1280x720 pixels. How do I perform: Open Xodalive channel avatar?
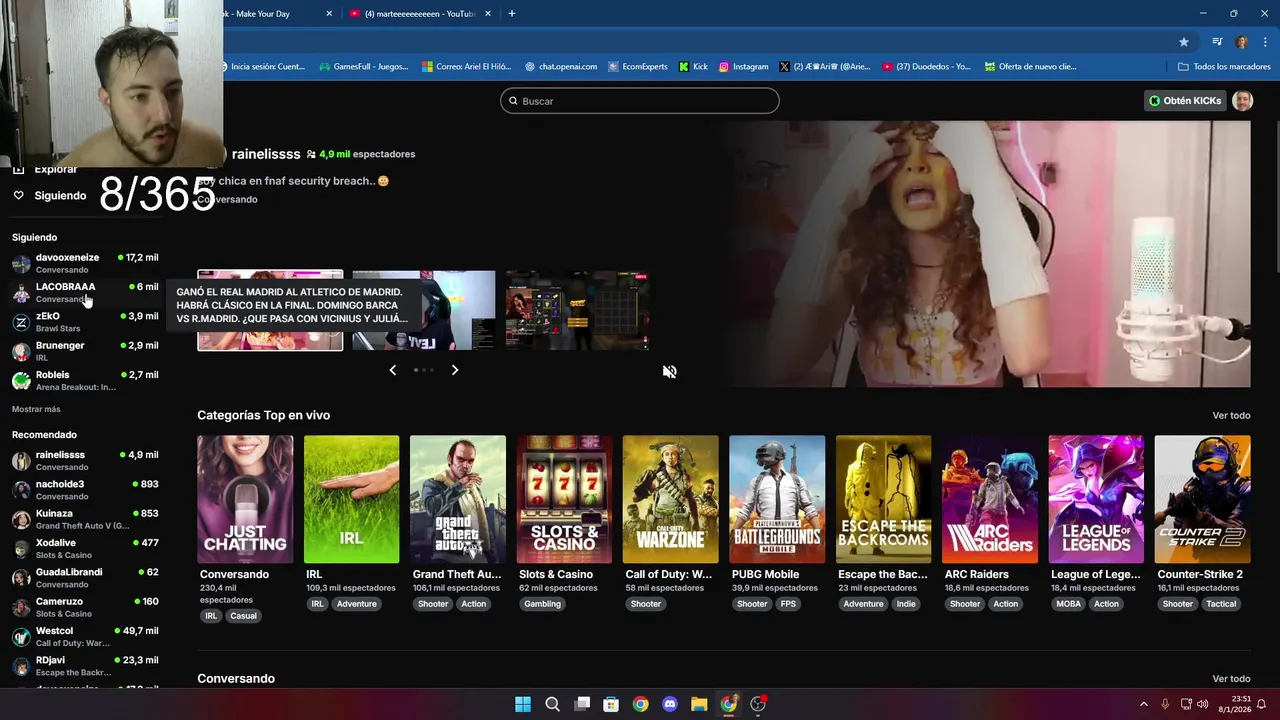[21, 549]
